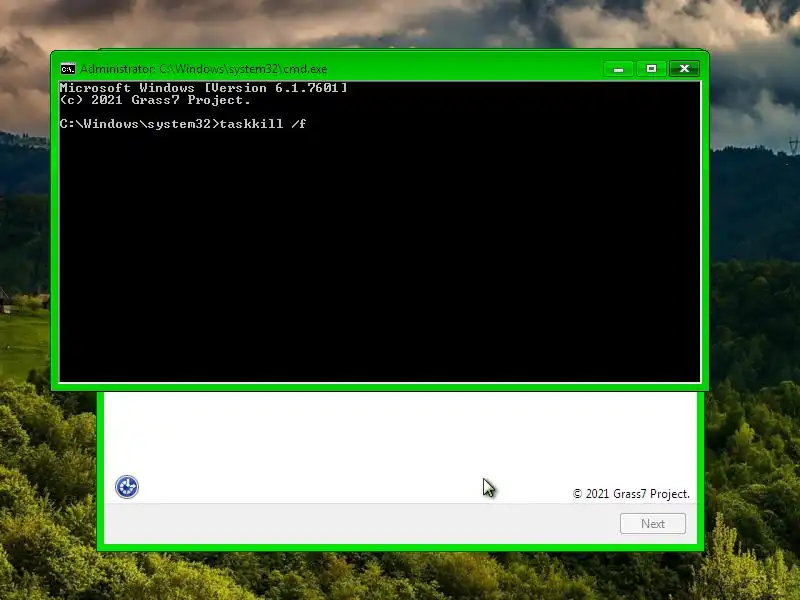
Task: Click the blue ease of access icon
Action: tap(127, 487)
